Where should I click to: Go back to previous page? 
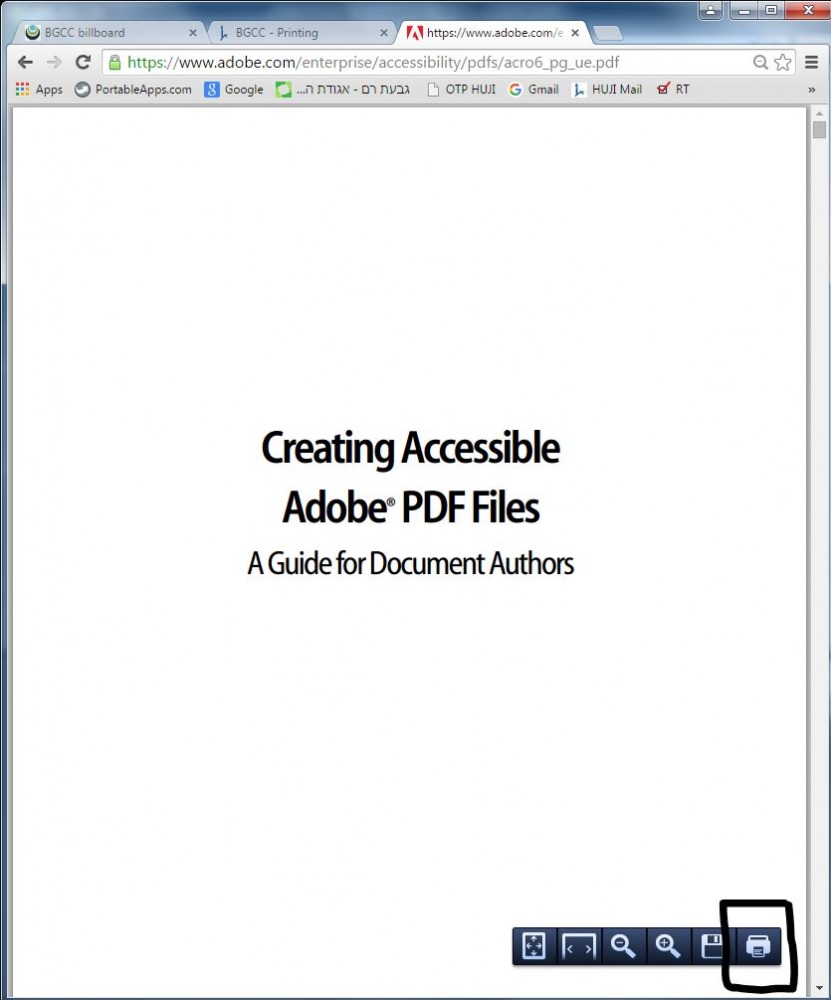[25, 62]
